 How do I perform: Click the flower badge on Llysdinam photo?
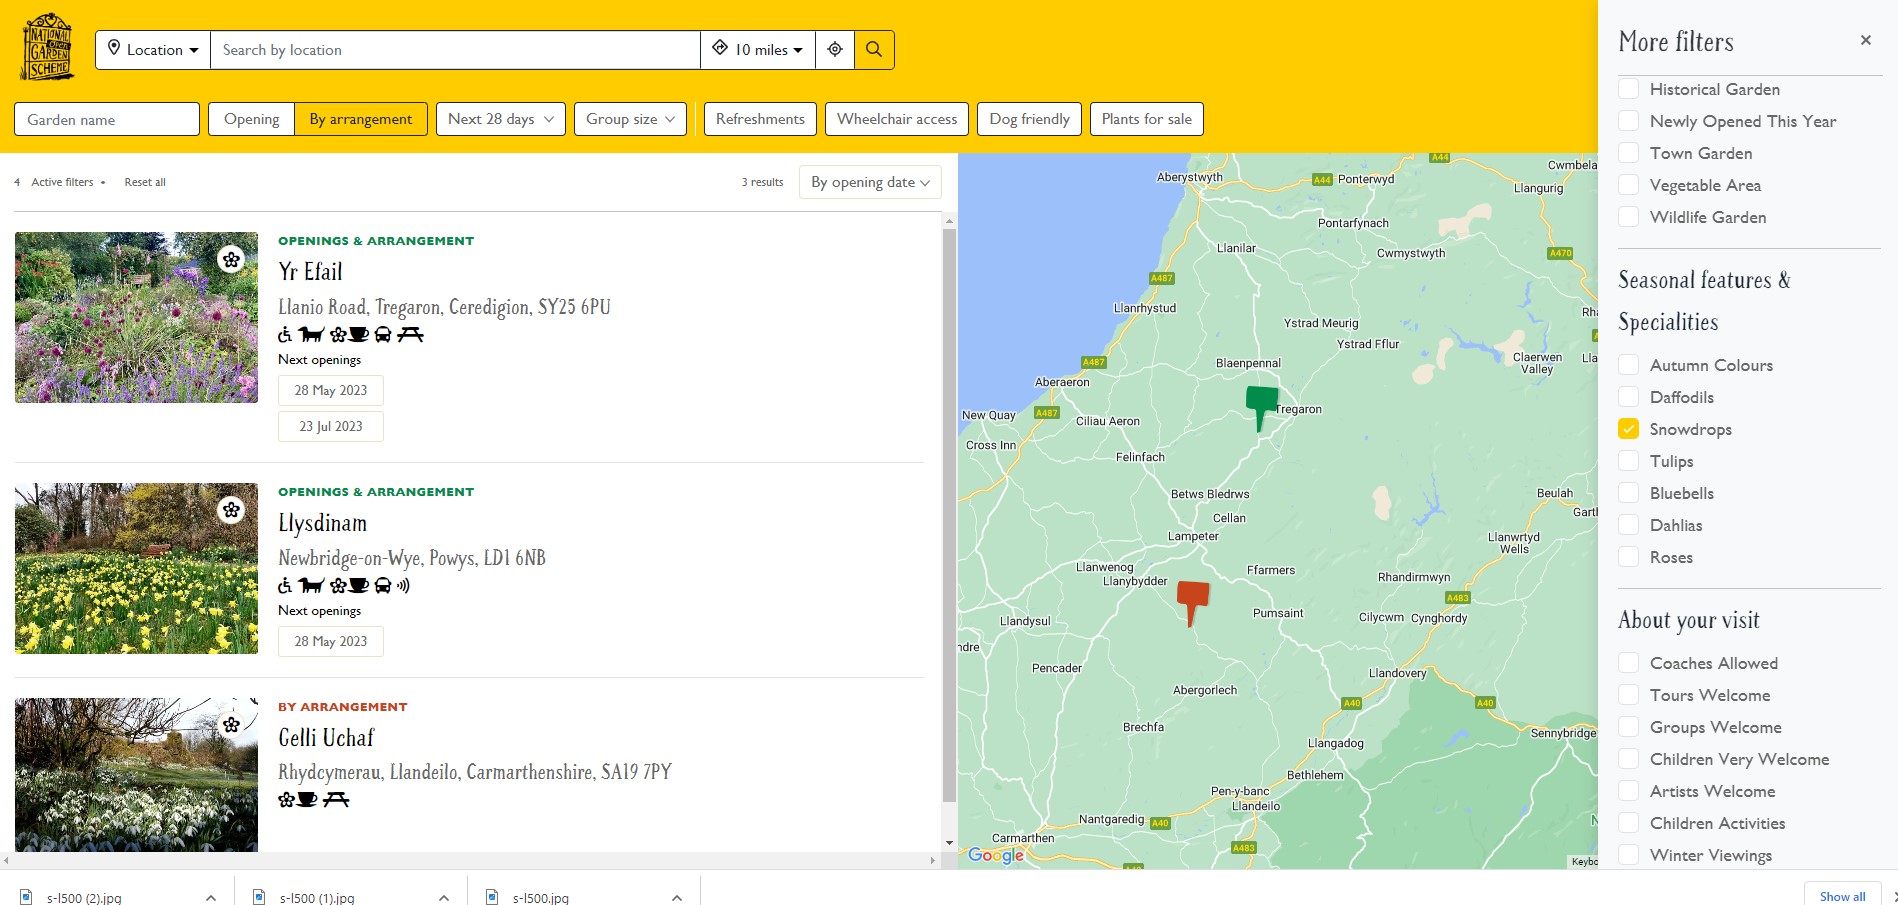pos(232,510)
